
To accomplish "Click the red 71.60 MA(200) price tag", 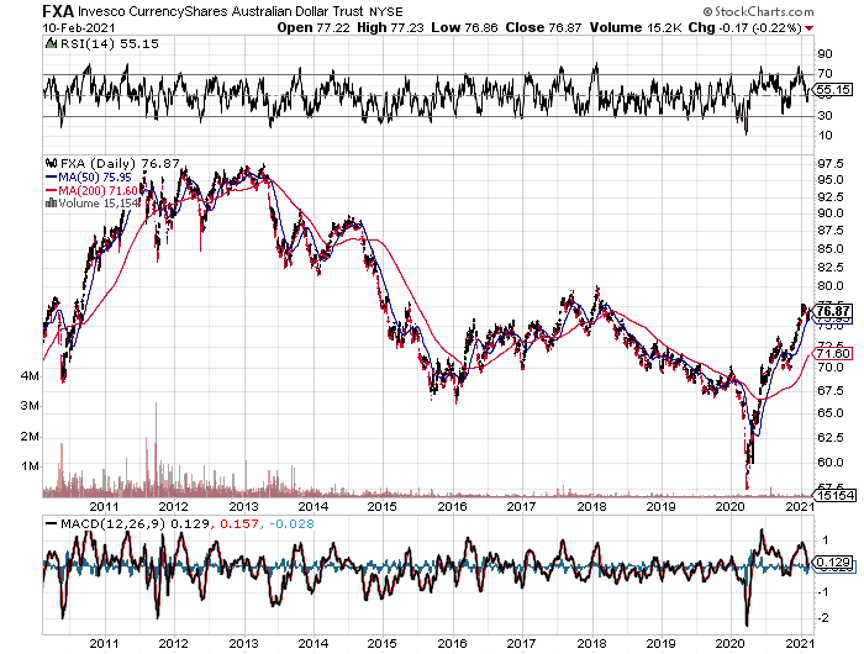I will pyautogui.click(x=832, y=354).
